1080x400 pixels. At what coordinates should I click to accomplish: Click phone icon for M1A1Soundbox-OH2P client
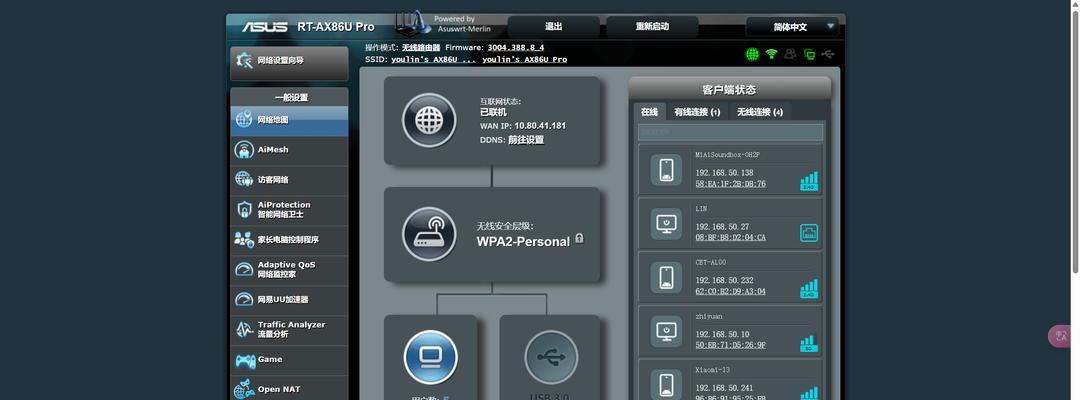(666, 169)
